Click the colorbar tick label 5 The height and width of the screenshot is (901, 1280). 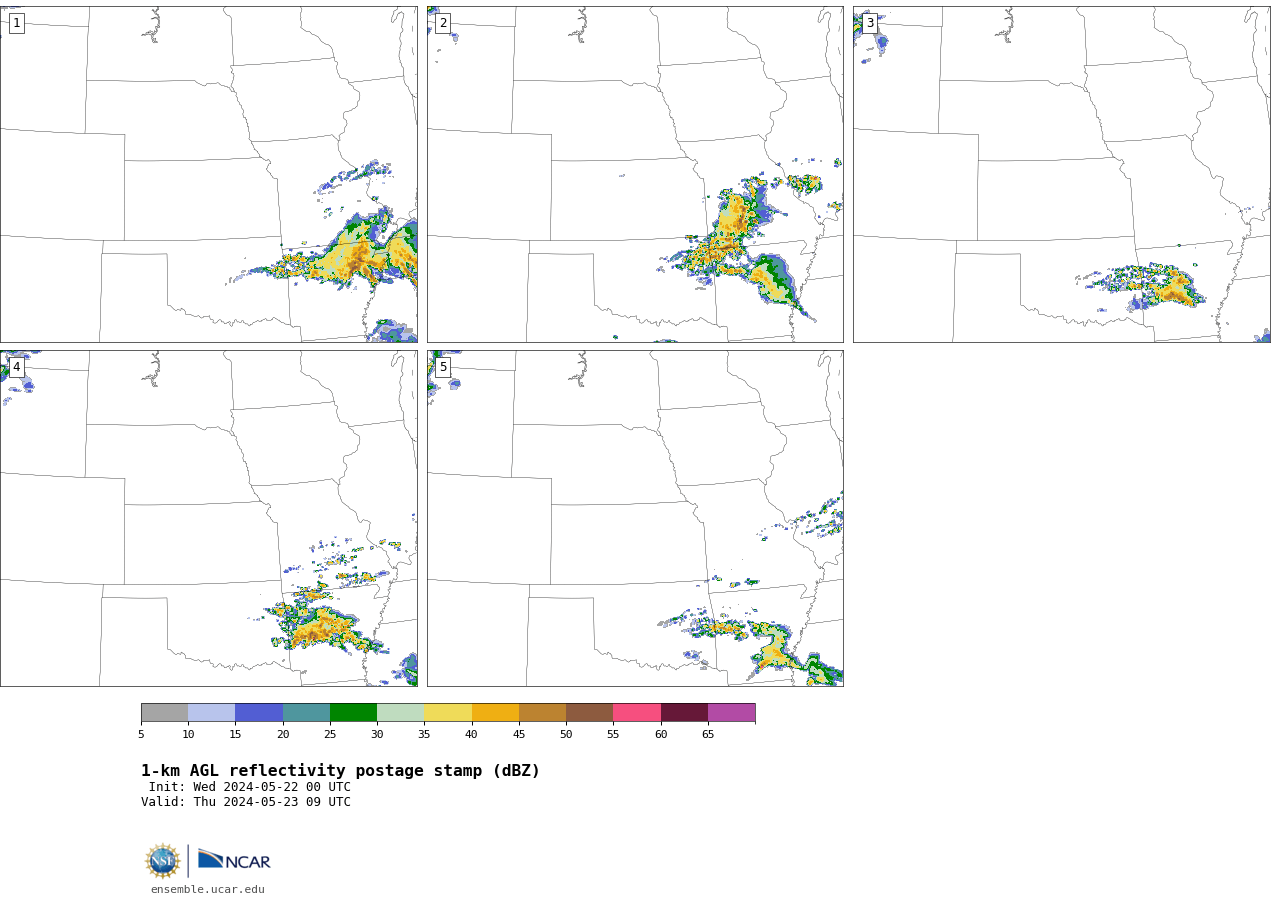(141, 735)
